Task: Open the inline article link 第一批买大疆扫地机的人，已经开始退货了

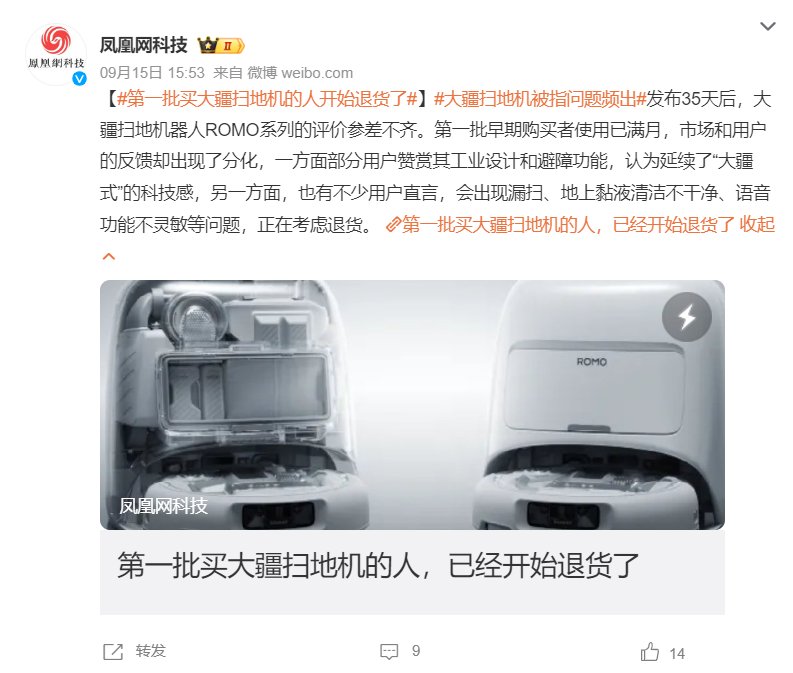Action: (x=568, y=225)
